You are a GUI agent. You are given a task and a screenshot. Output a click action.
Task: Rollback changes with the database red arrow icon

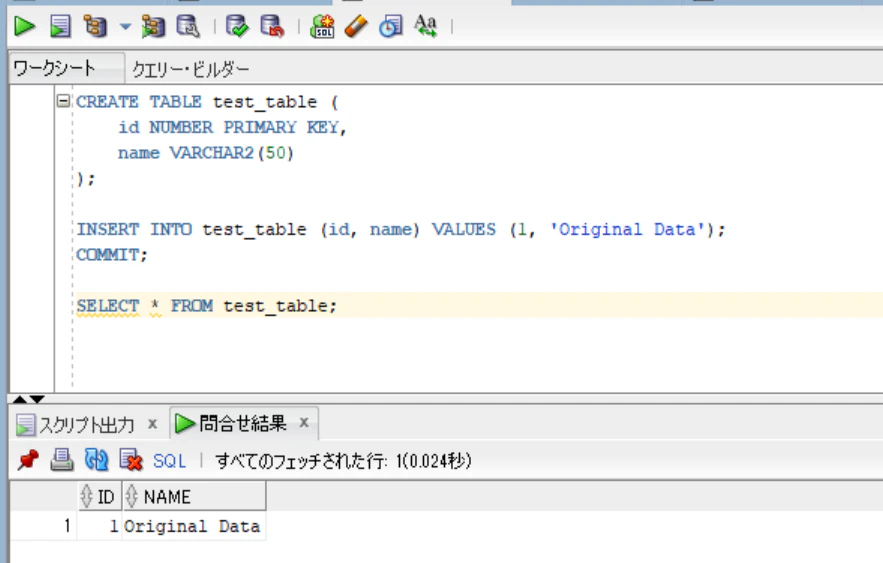coord(272,26)
